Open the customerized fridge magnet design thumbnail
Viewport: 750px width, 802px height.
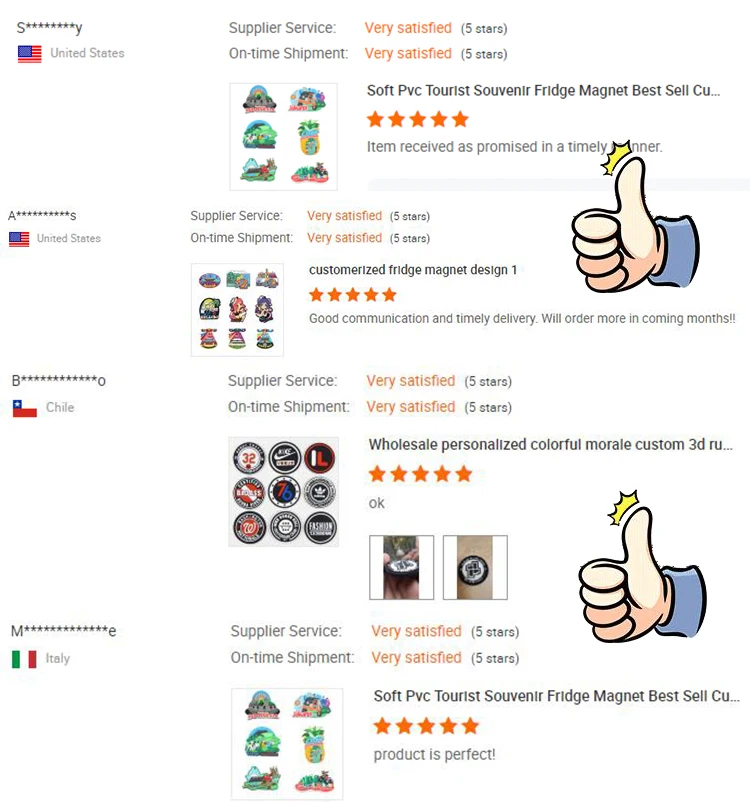(237, 309)
